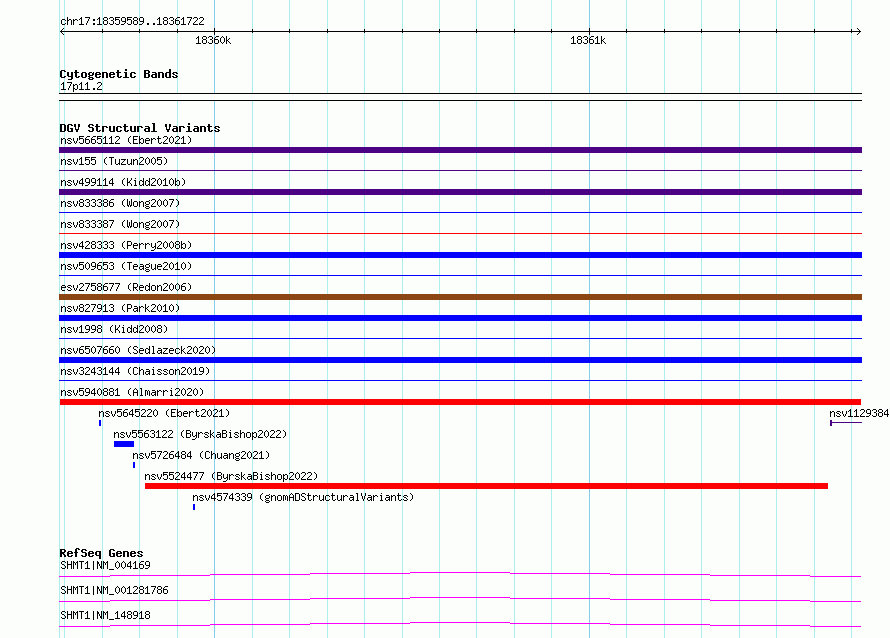Screen dimensions: 890x638
Task: Select the nsv428333 (Perry2008b) label
Action: tap(126, 245)
